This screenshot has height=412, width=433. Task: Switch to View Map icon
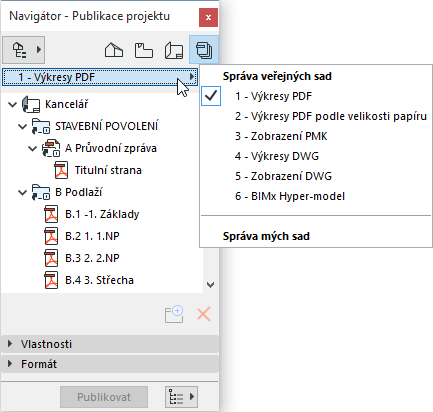pyautogui.click(x=144, y=50)
